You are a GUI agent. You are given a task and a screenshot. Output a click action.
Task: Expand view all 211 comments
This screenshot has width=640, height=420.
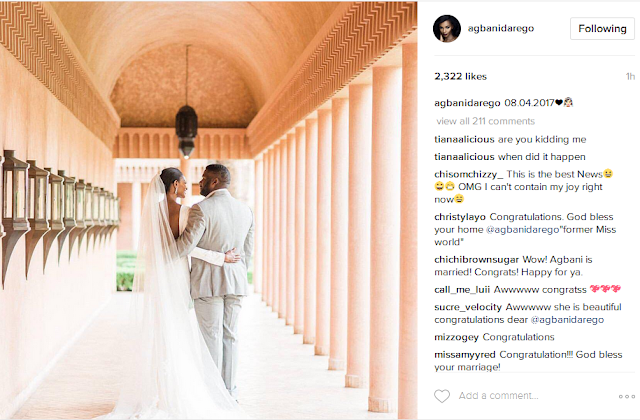pos(486,121)
